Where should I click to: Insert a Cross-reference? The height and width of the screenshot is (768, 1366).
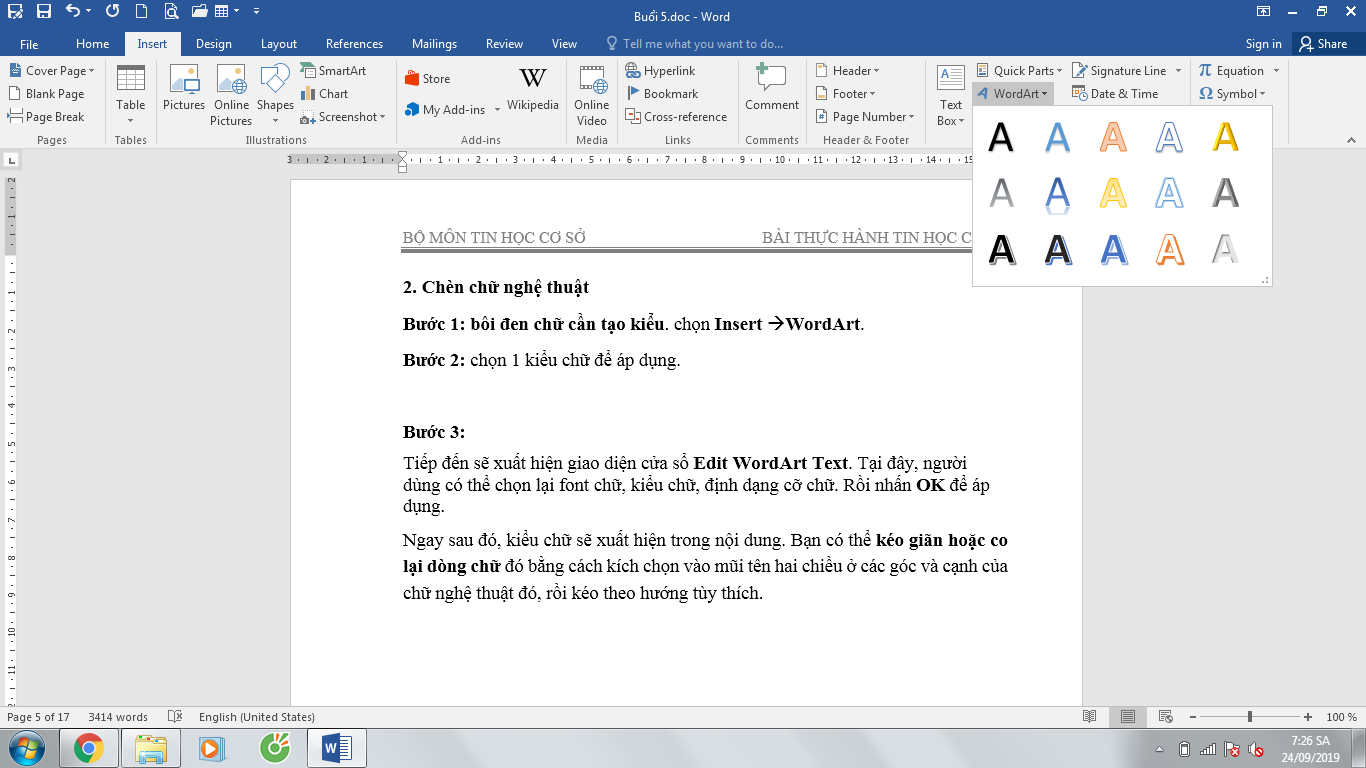click(677, 117)
